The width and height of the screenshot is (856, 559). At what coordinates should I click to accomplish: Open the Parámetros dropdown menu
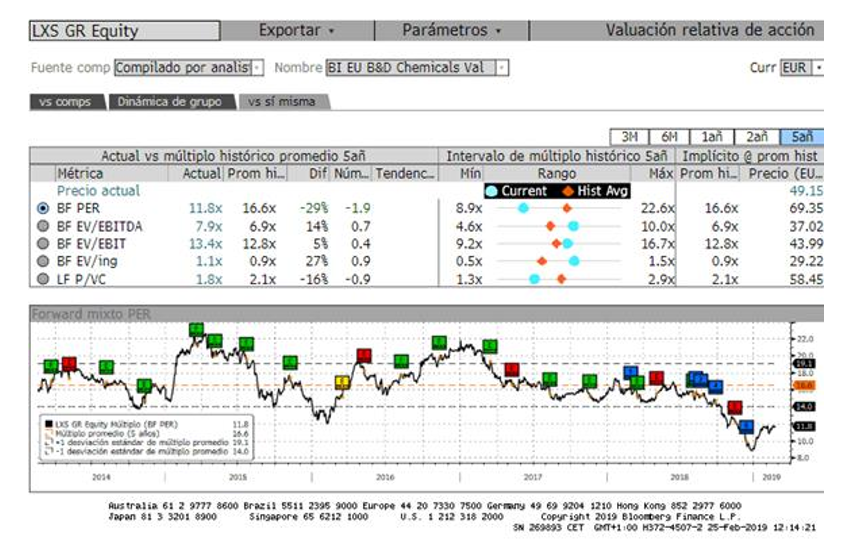[451, 31]
